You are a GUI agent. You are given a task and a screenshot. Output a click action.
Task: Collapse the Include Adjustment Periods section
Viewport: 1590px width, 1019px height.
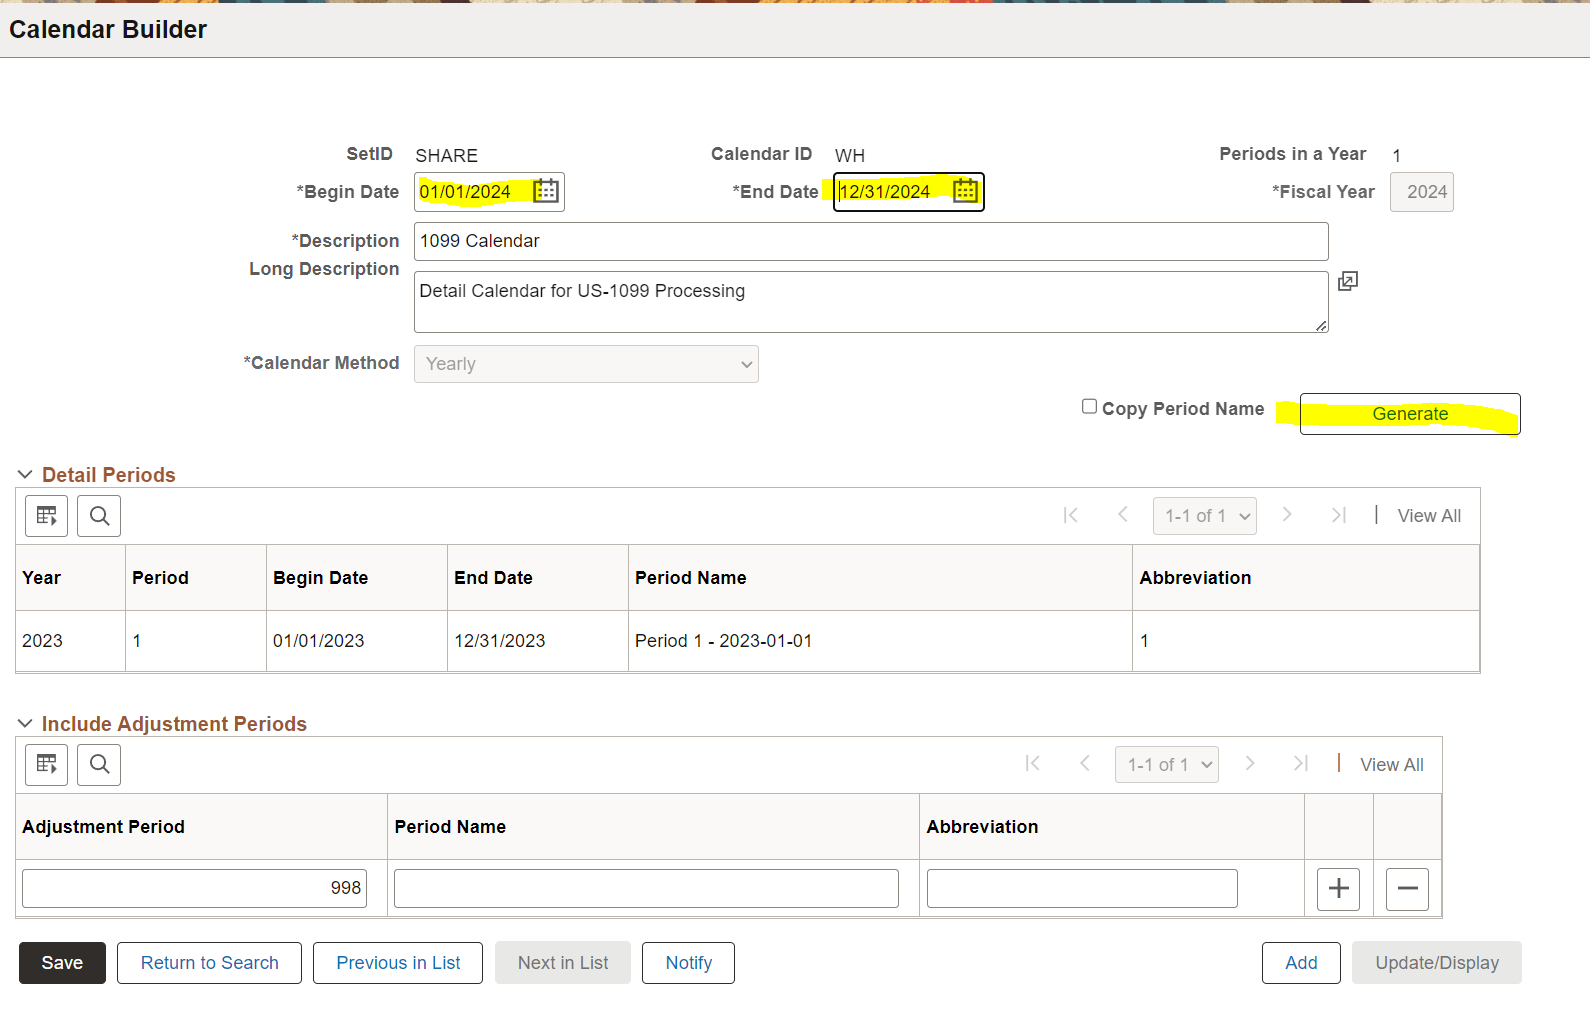(x=25, y=724)
